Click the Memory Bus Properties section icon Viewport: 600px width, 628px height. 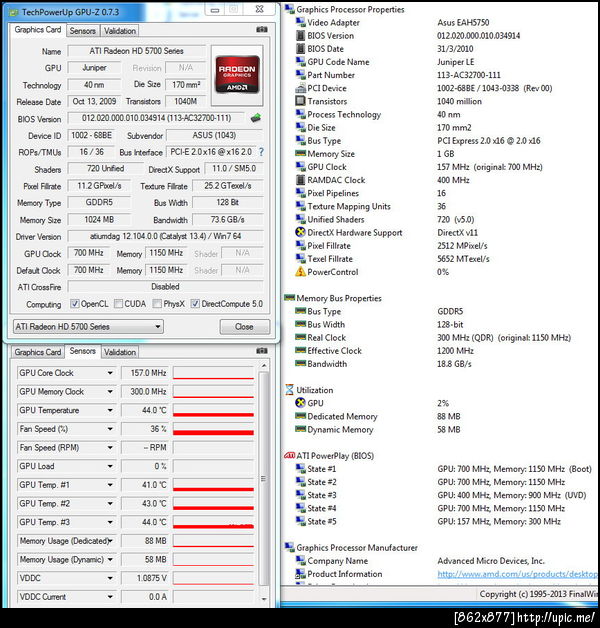pyautogui.click(x=289, y=298)
